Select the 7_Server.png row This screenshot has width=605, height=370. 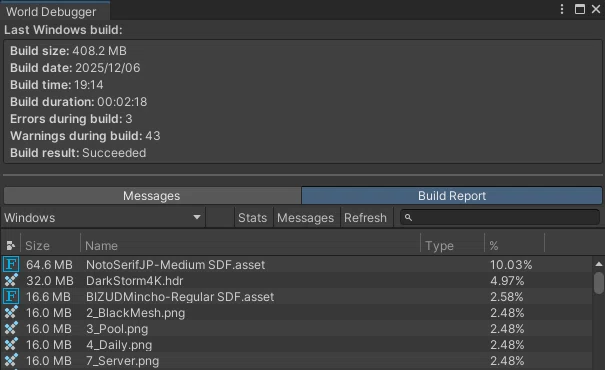pyautogui.click(x=296, y=360)
